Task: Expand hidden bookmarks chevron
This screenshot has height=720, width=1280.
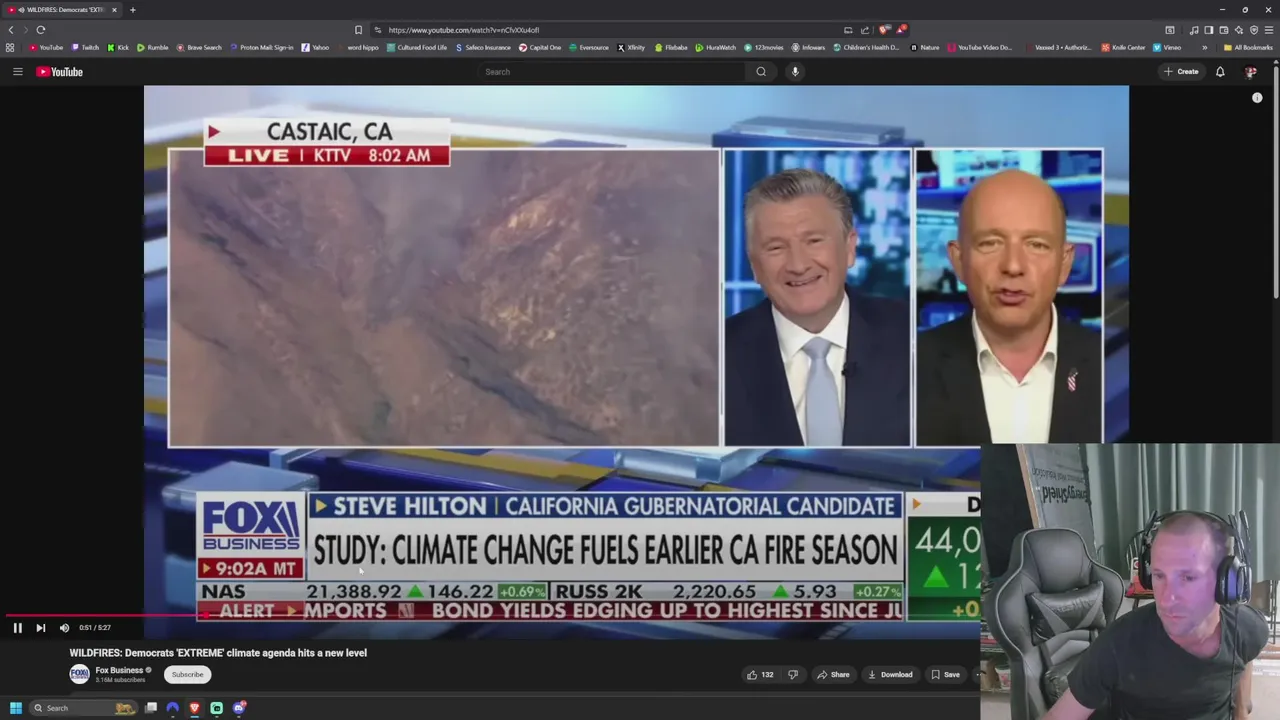Action: [x=1204, y=47]
